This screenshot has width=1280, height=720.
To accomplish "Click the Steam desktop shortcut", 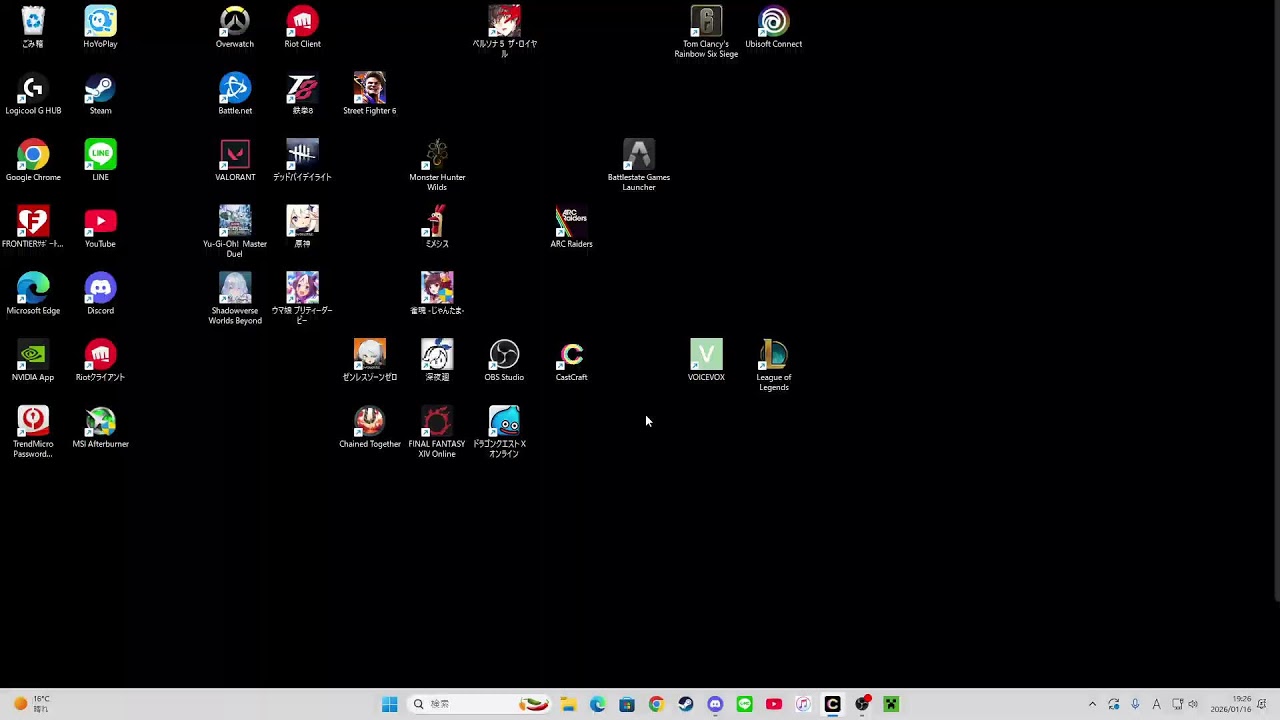I will (100, 94).
